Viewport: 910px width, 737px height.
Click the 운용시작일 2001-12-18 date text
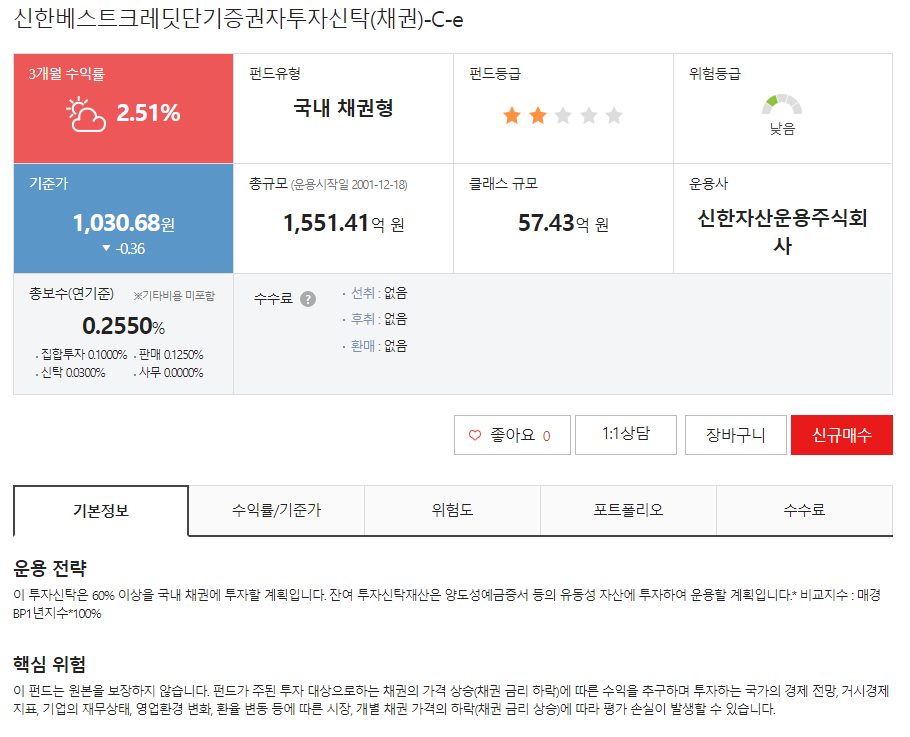[x=349, y=185]
